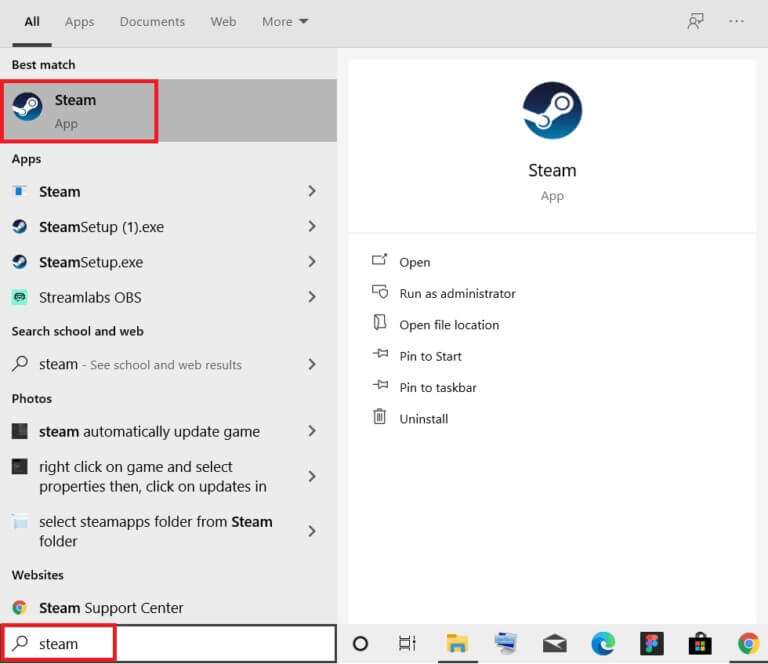Click the Open file location icon
The height and width of the screenshot is (664, 768).
(380, 323)
